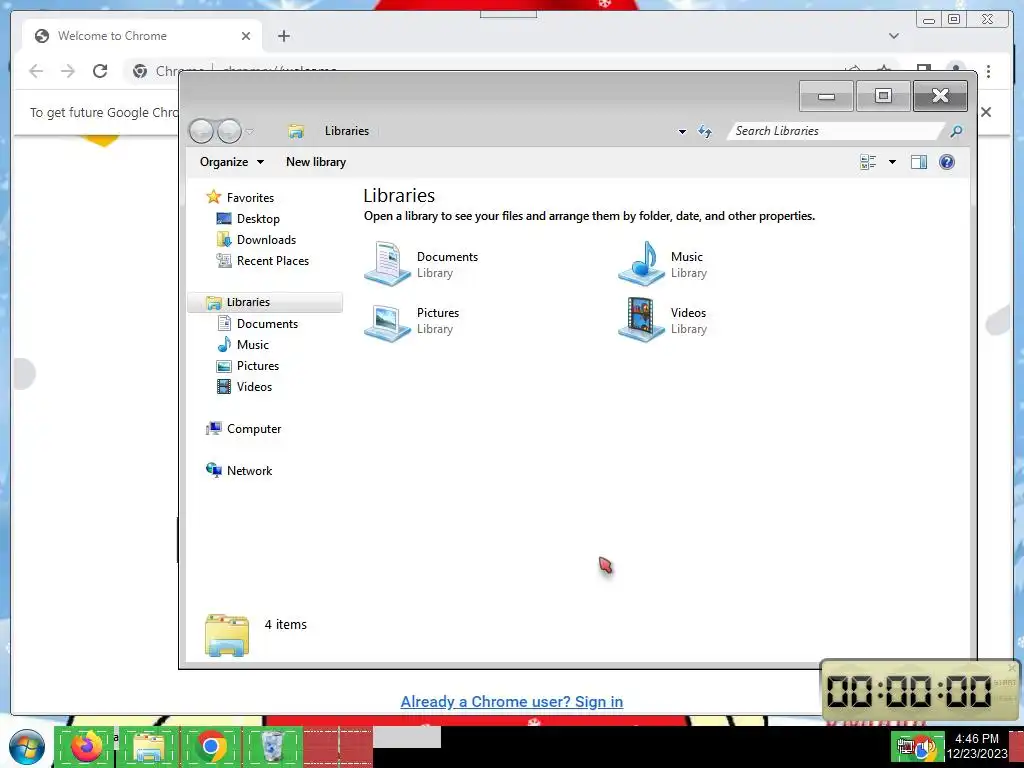Click the Change your view icon

click(868, 162)
